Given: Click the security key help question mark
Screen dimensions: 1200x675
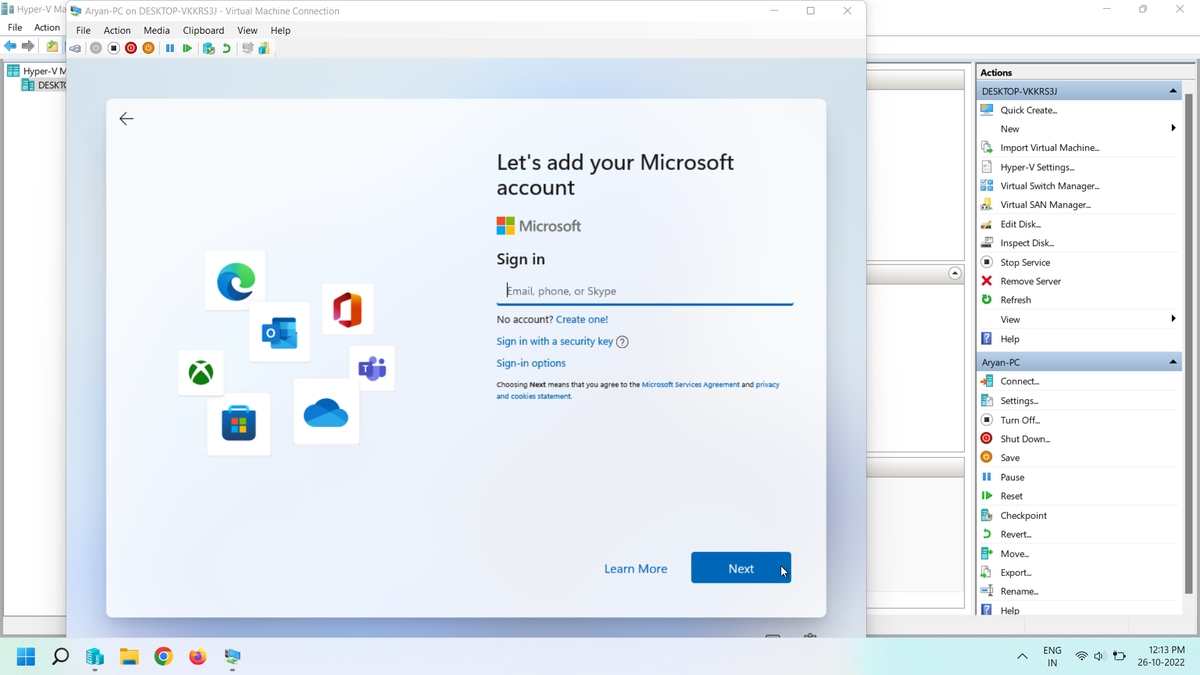Looking at the screenshot, I should pyautogui.click(x=622, y=342).
